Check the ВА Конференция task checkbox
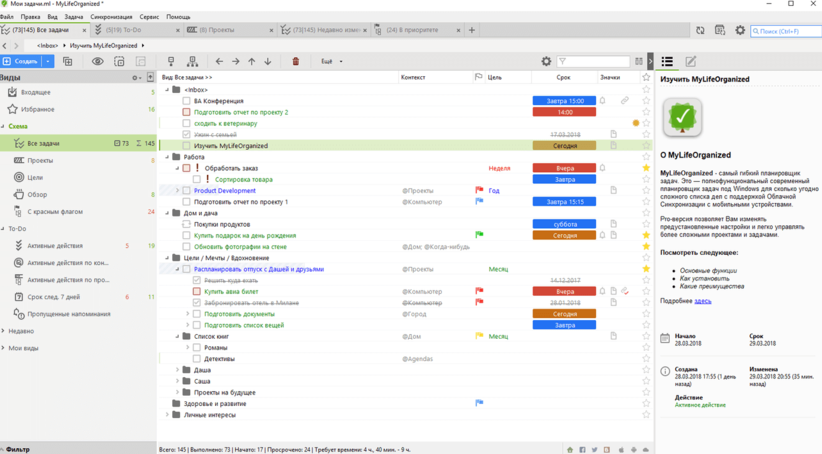822x454 pixels. click(x=186, y=101)
